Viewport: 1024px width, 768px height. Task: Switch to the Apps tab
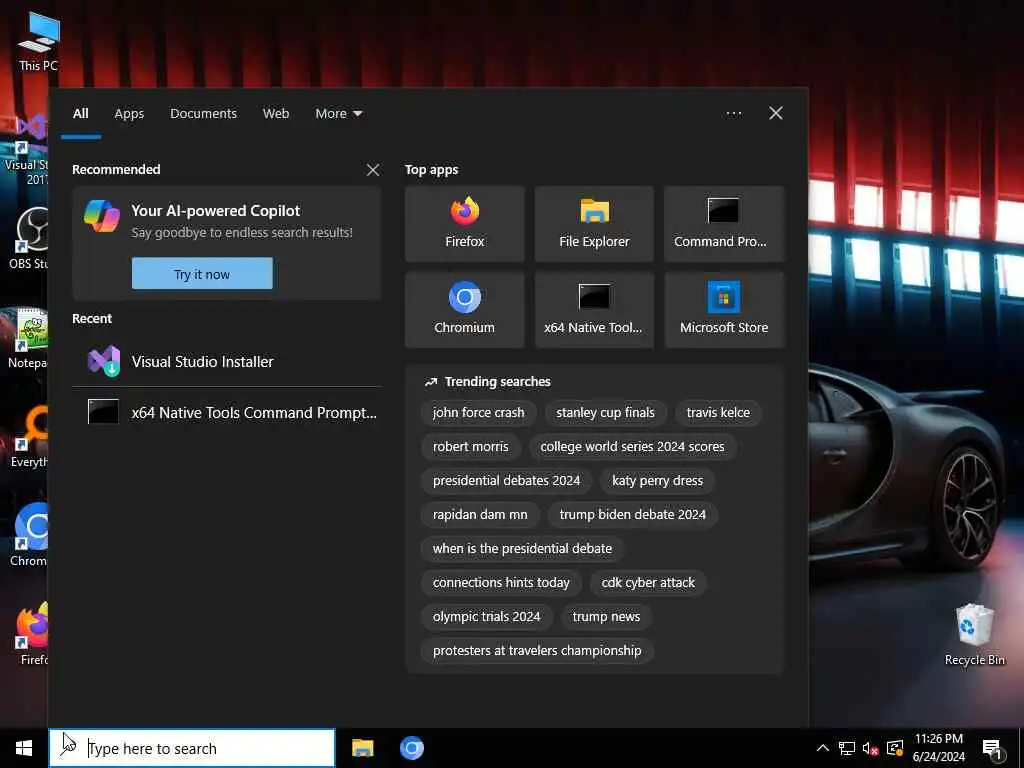coord(129,113)
